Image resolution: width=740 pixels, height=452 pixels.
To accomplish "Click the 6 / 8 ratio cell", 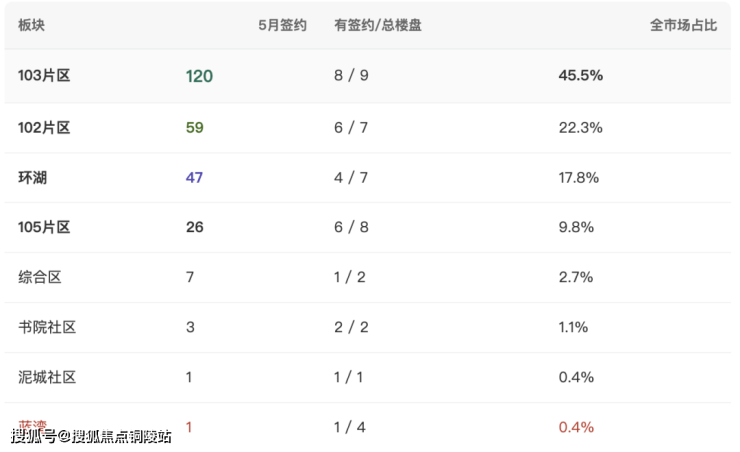I will (x=351, y=227).
